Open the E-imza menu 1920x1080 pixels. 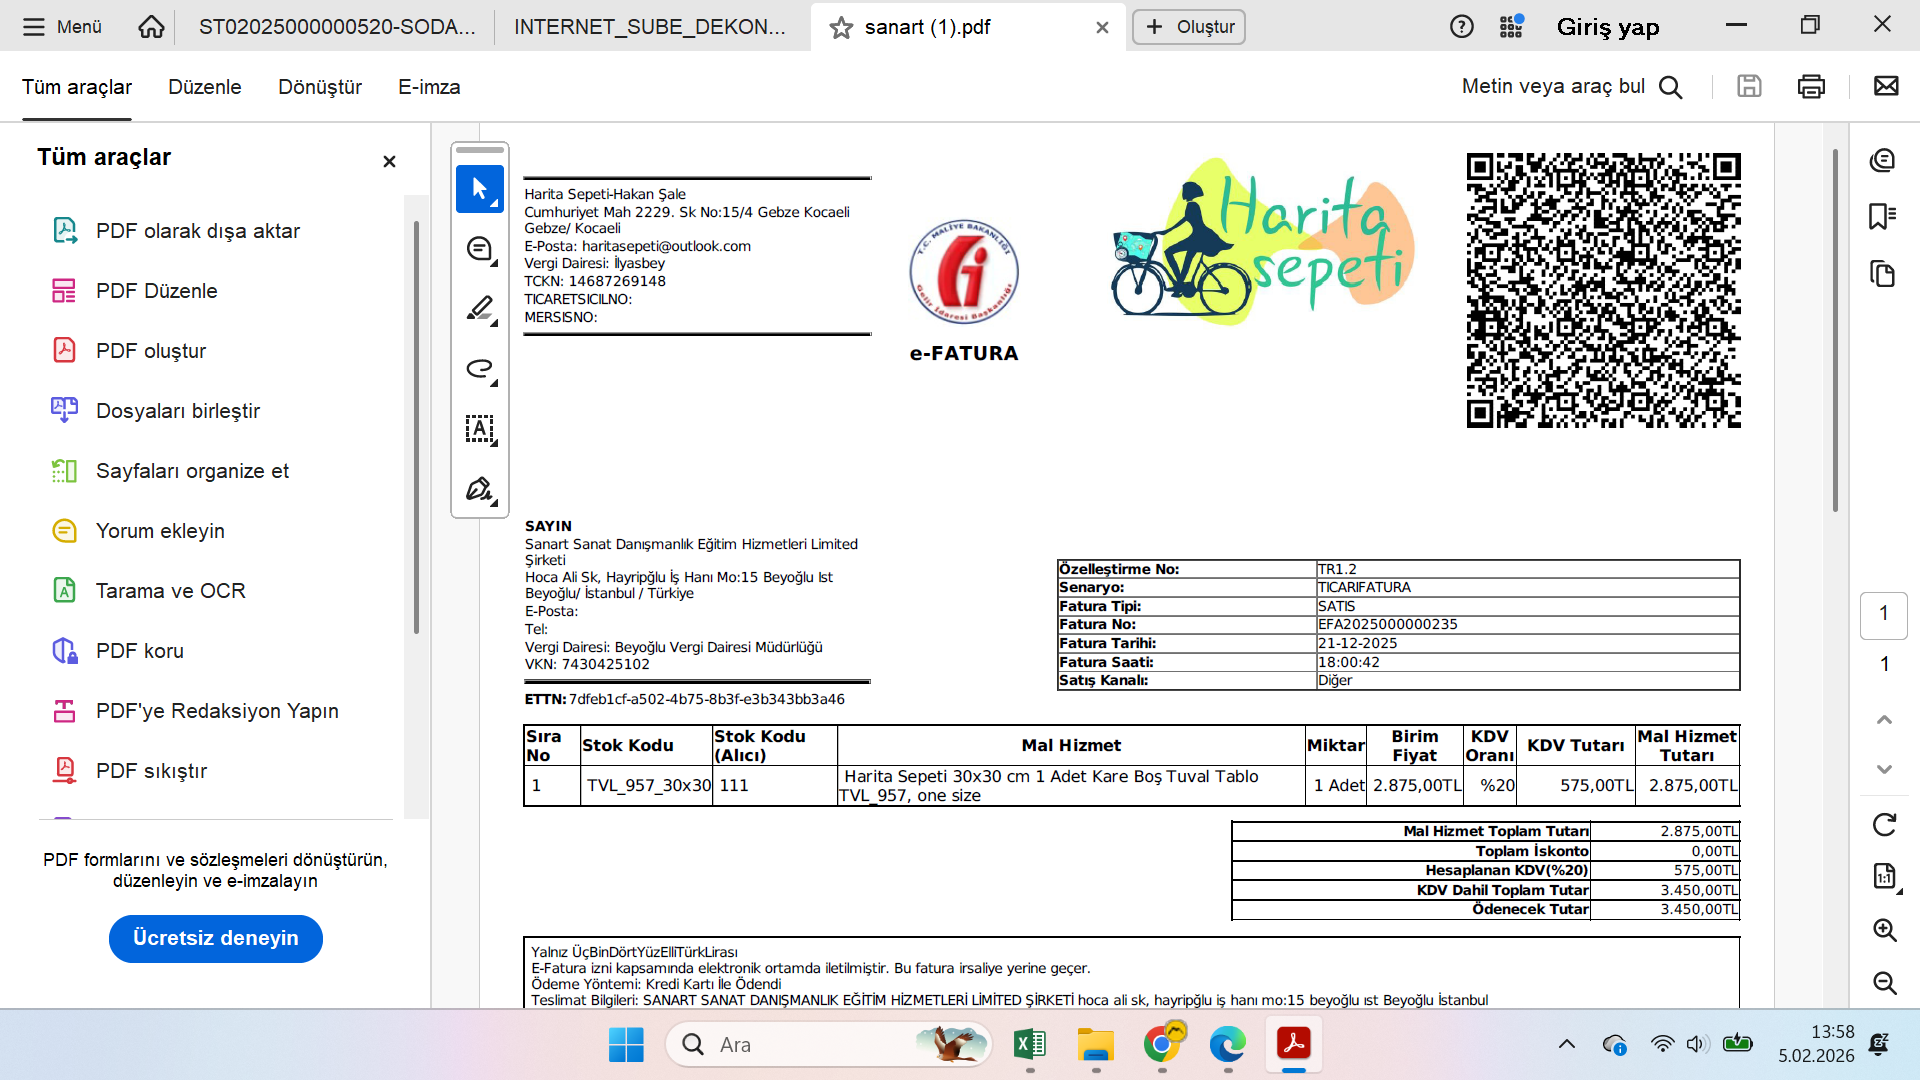[429, 87]
